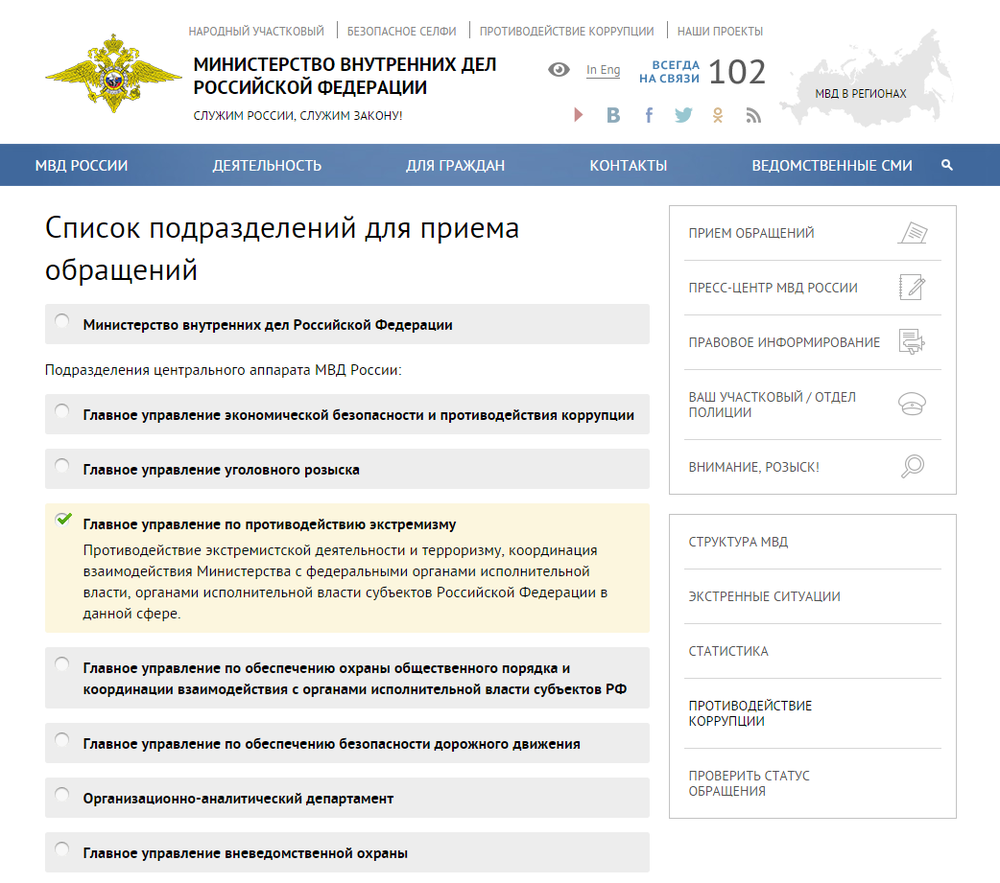Choose 'Министерство внутренних дел Российской Федерации' radio button
The image size is (1000, 883).
(62, 322)
